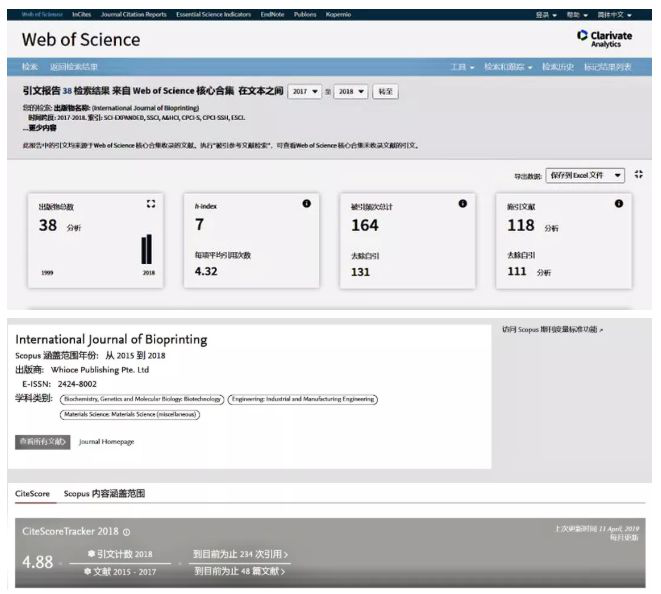Open Journal Citation Reports link
Screen dimensions: 661x594
[x=134, y=14]
